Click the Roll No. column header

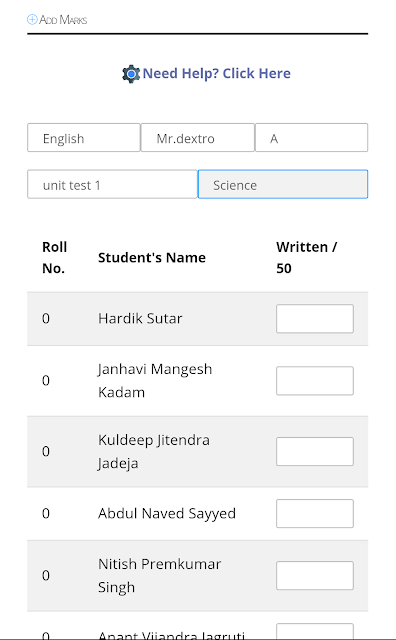pyautogui.click(x=55, y=258)
